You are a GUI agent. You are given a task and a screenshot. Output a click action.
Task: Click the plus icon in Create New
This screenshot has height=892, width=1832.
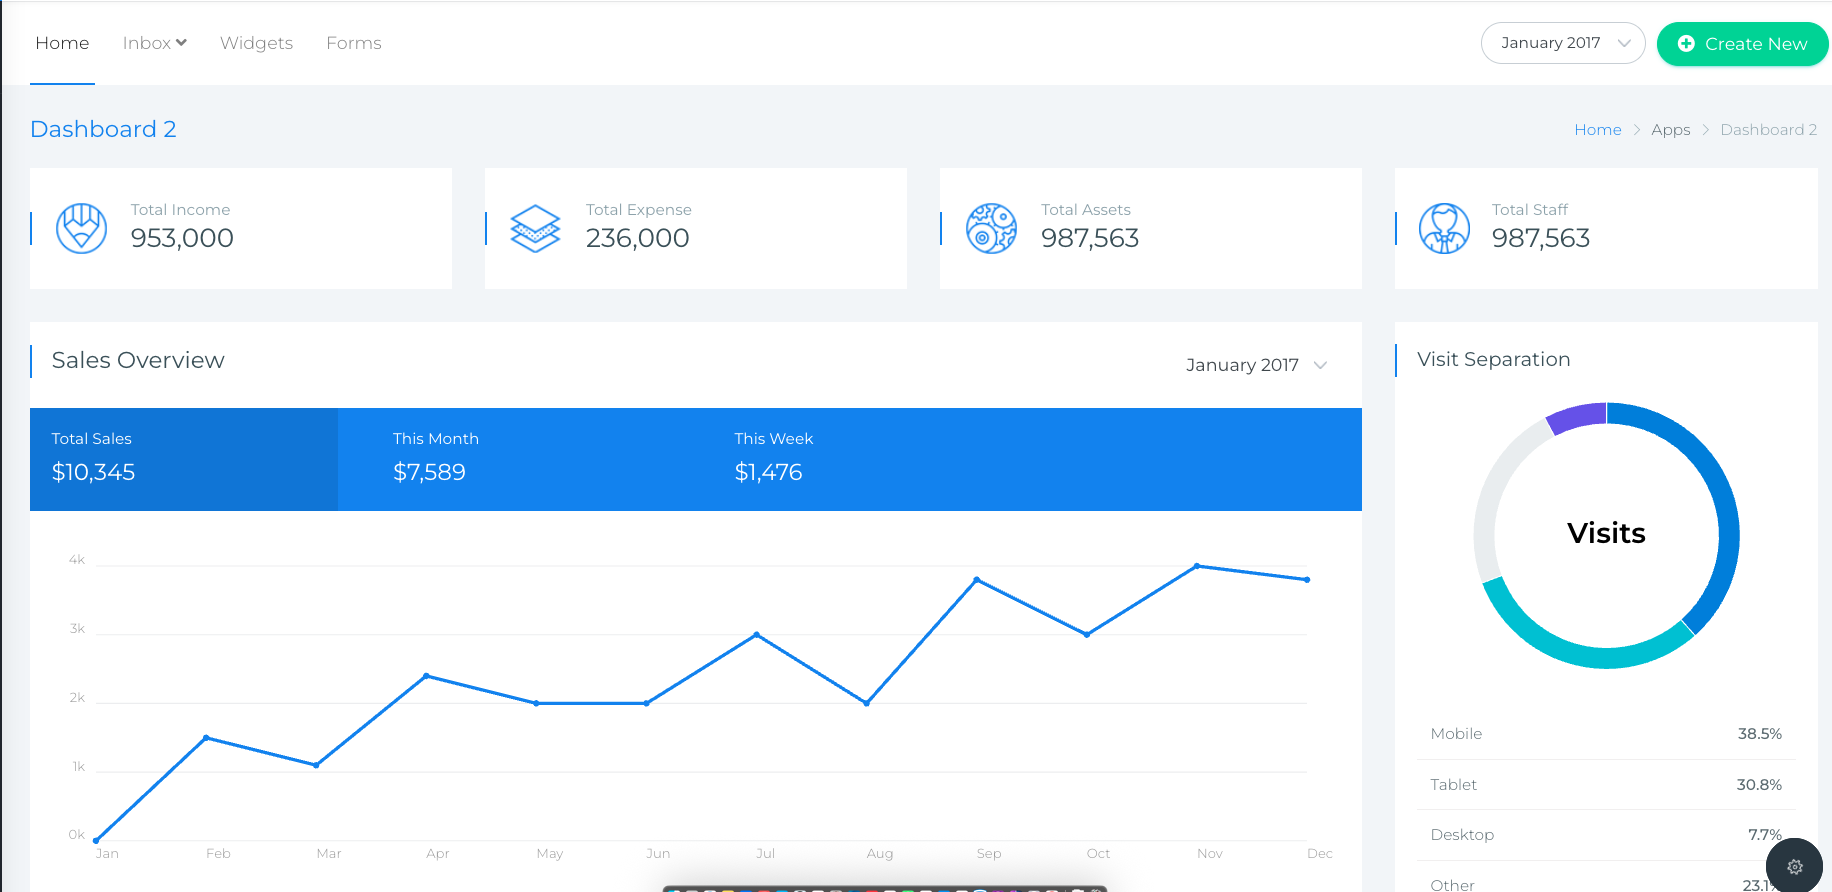pyautogui.click(x=1686, y=44)
